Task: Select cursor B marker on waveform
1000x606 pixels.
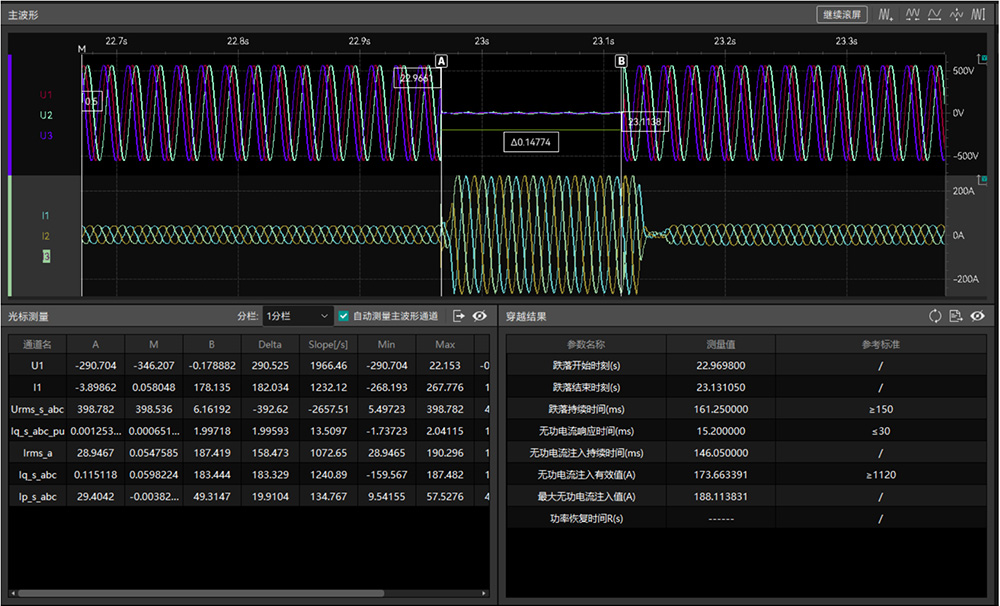Action: coord(621,61)
